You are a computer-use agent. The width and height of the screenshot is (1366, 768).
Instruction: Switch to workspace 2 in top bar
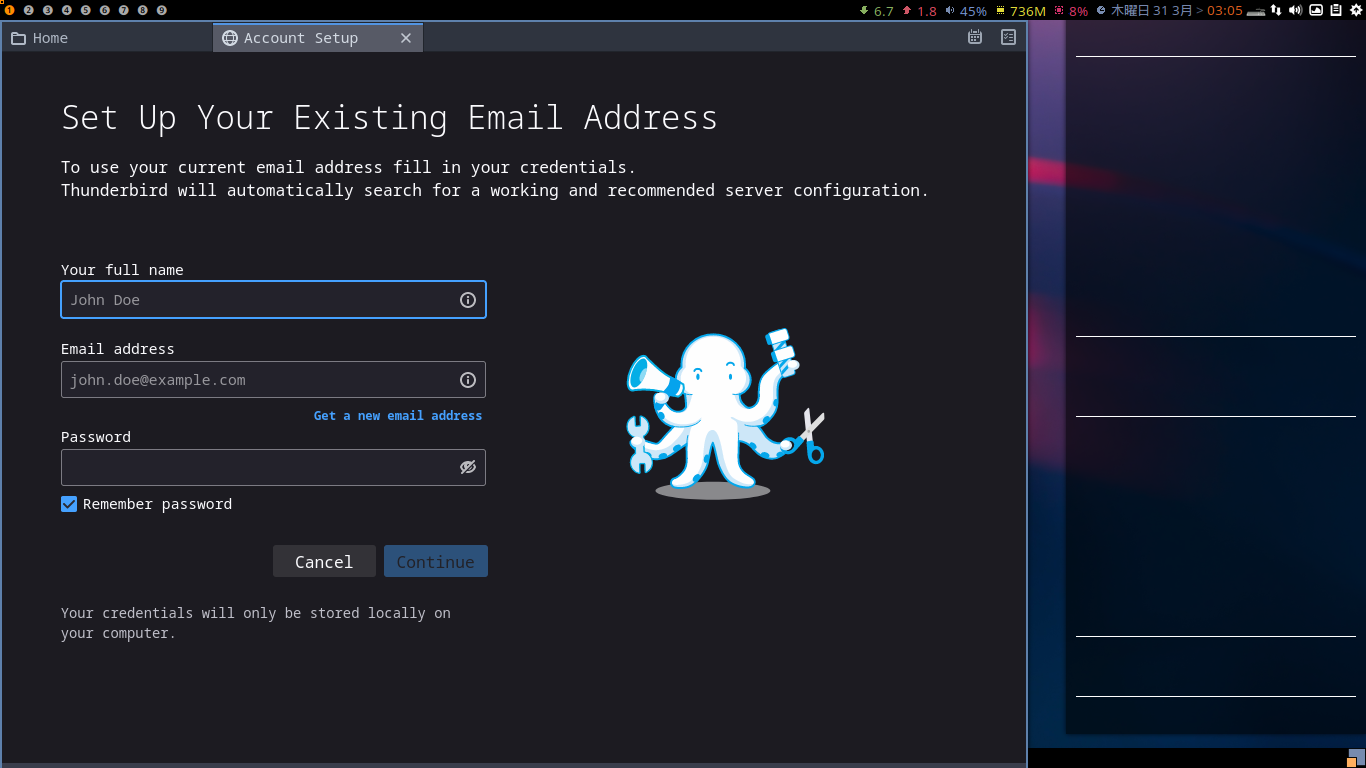pos(29,10)
